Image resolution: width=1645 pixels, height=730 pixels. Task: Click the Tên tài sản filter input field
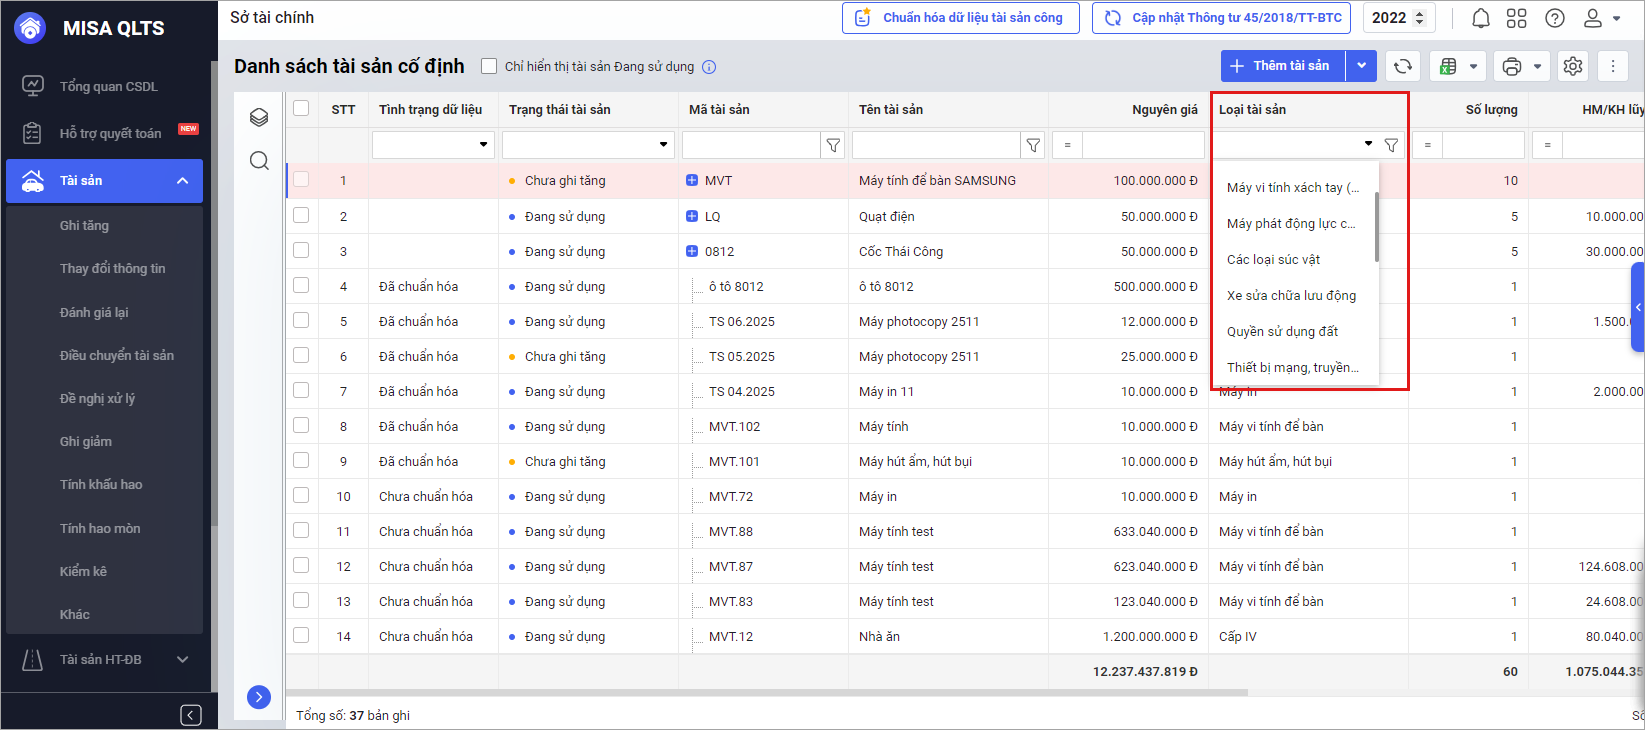(x=935, y=145)
